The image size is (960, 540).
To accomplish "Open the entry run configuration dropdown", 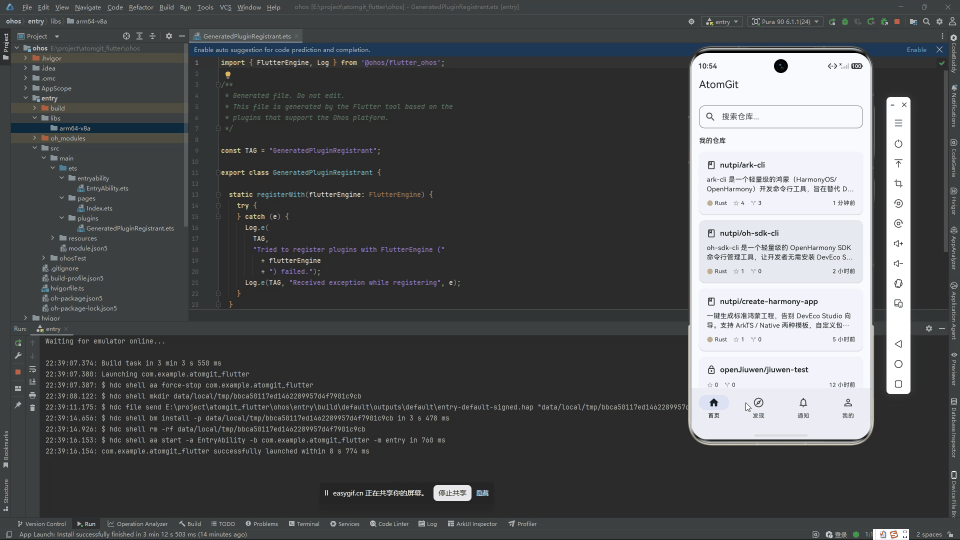I will click(x=722, y=21).
